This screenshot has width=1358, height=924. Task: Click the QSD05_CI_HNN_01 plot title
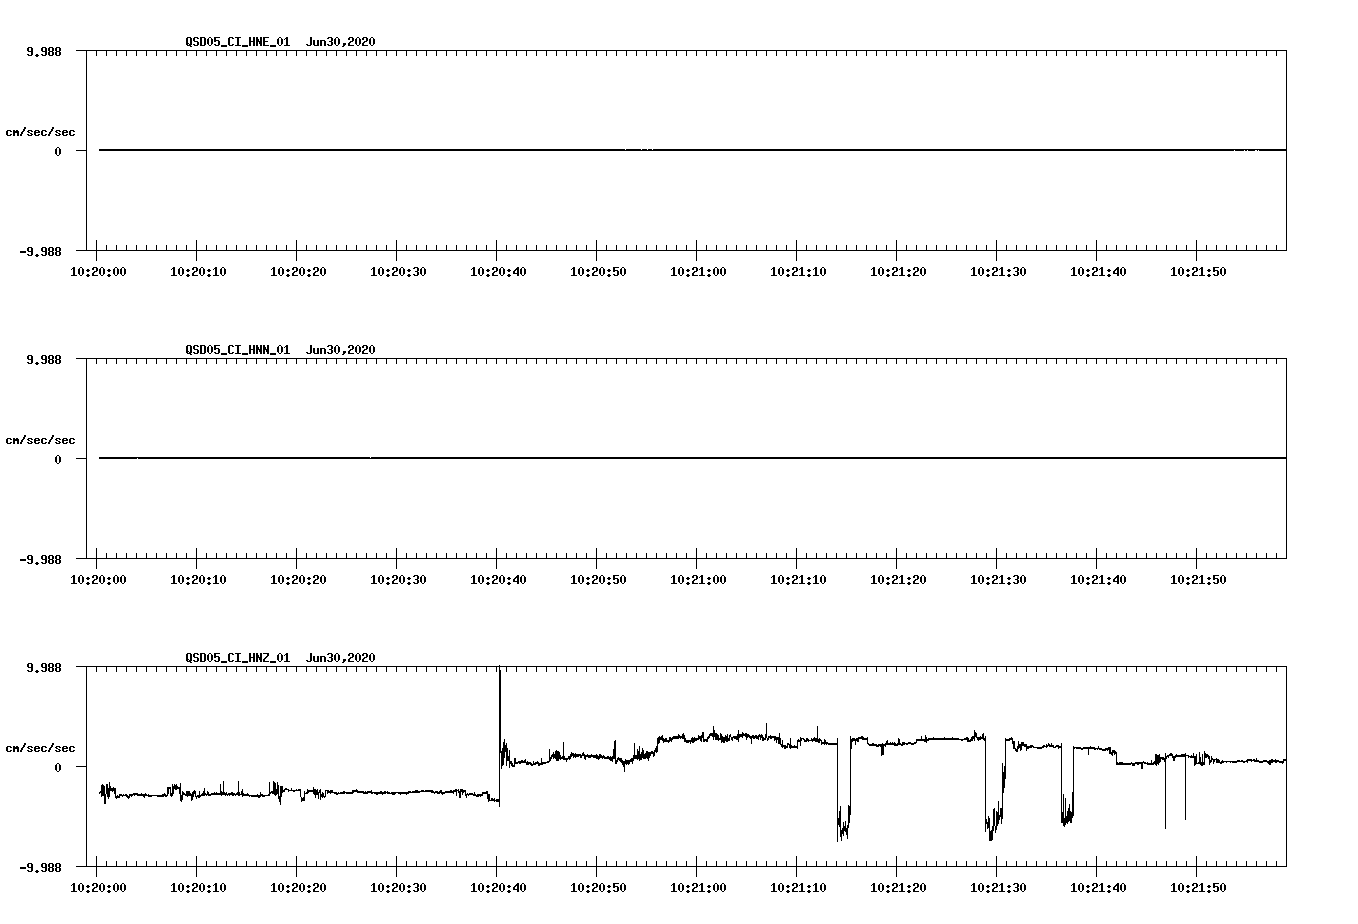pos(280,350)
